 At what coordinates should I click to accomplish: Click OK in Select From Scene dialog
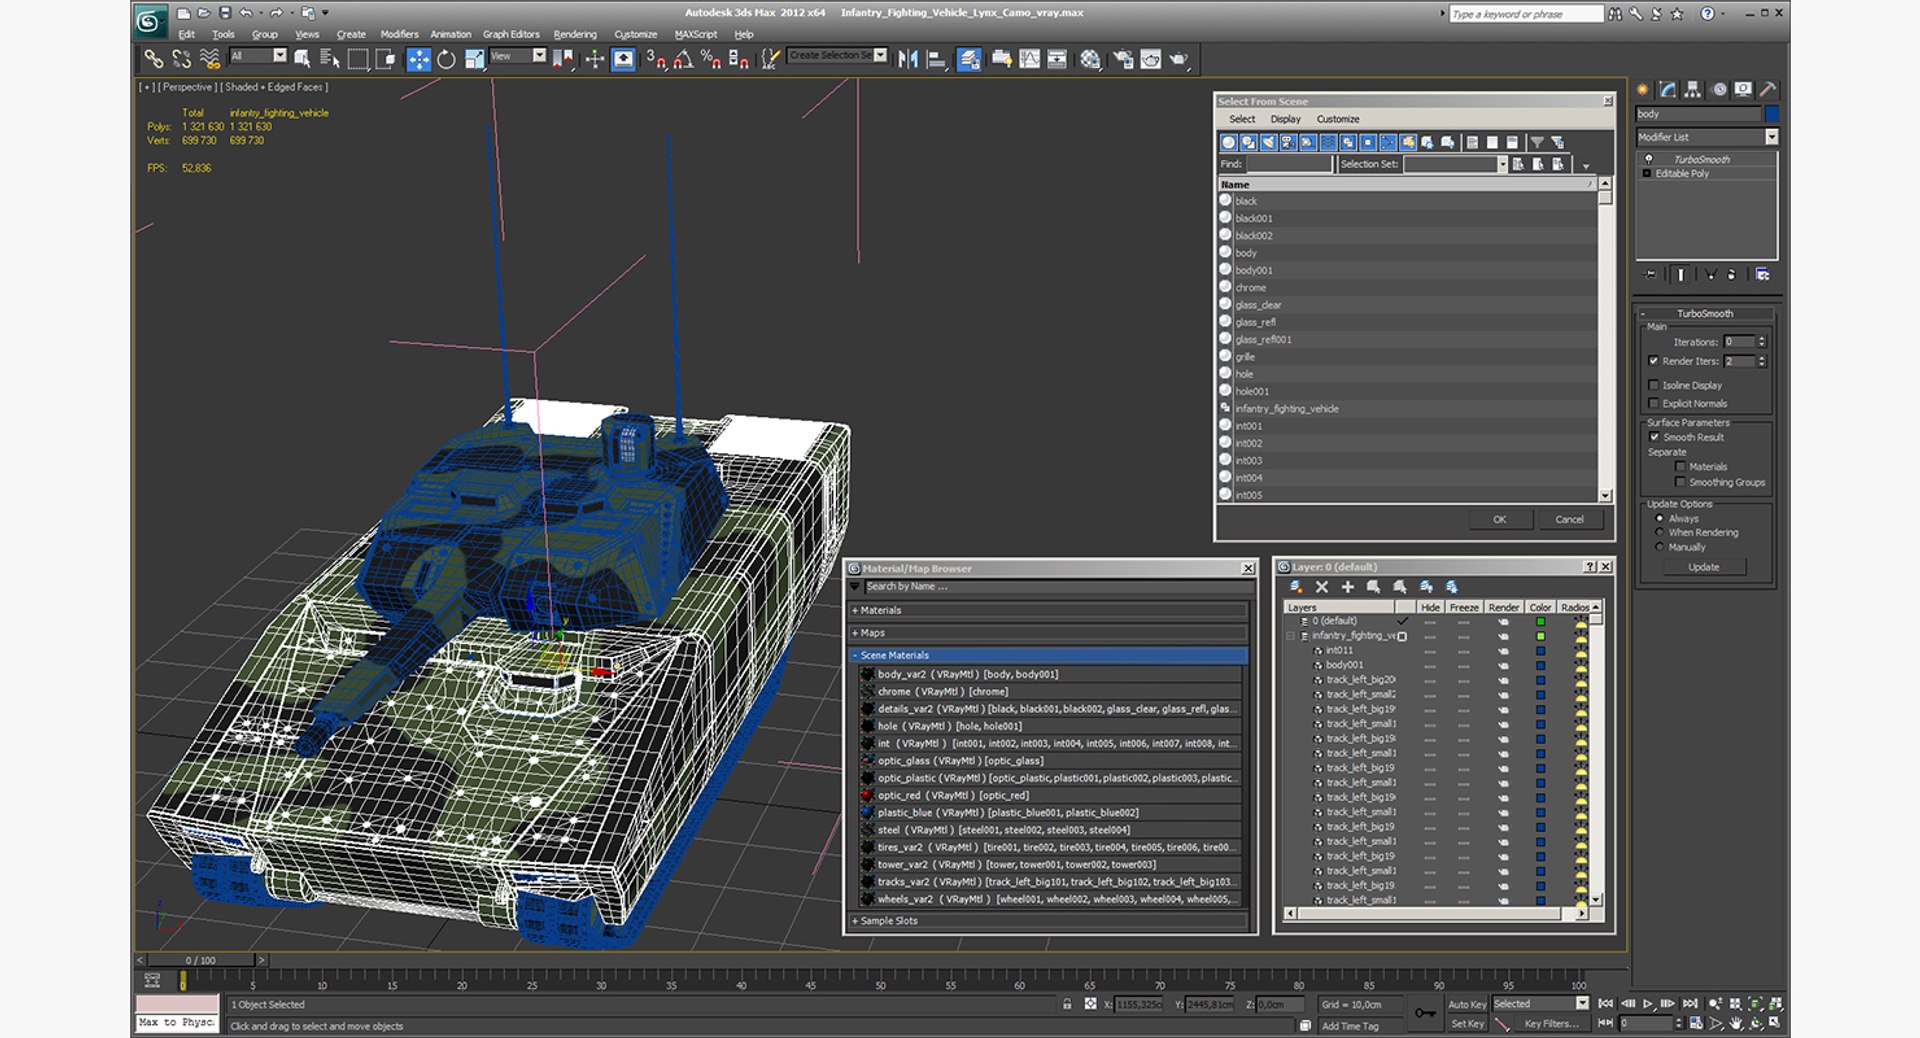tap(1499, 519)
